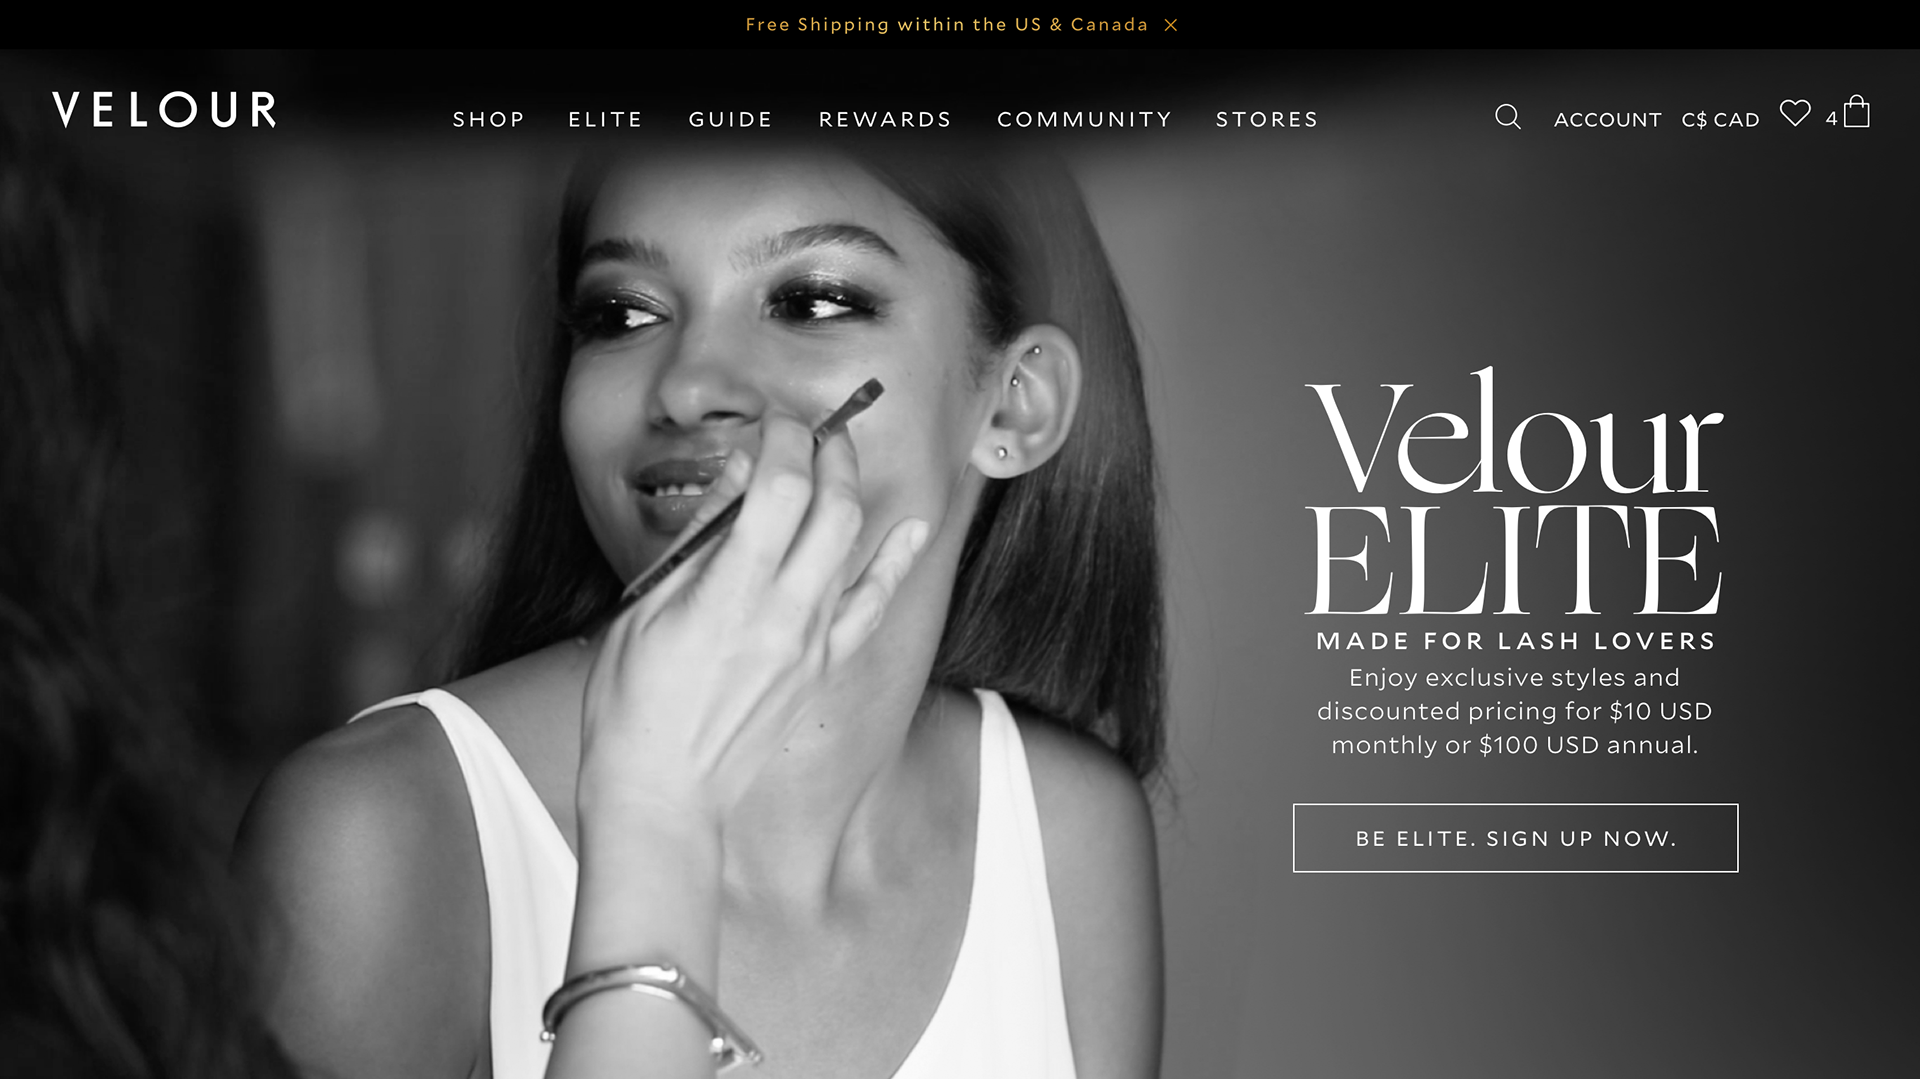Screen dimensions: 1920x1079
Task: Click the Elite pricing description text
Action: tap(1515, 711)
